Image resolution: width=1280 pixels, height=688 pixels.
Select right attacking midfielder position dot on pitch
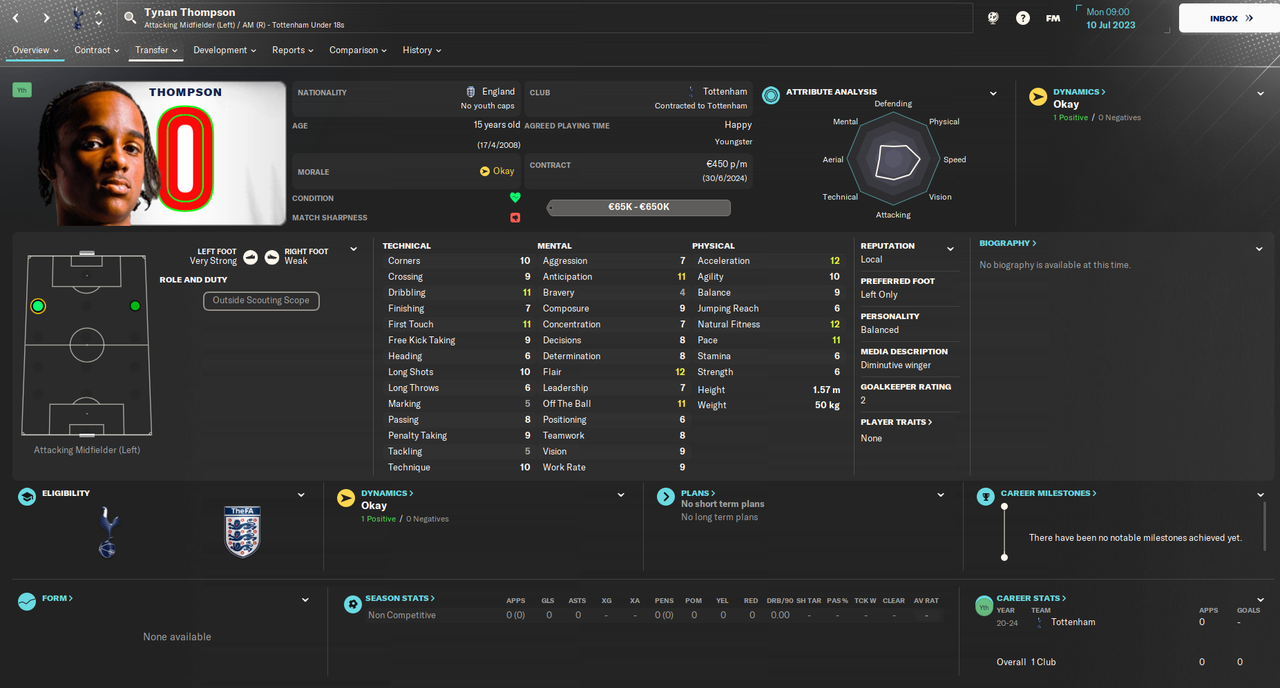(x=135, y=306)
